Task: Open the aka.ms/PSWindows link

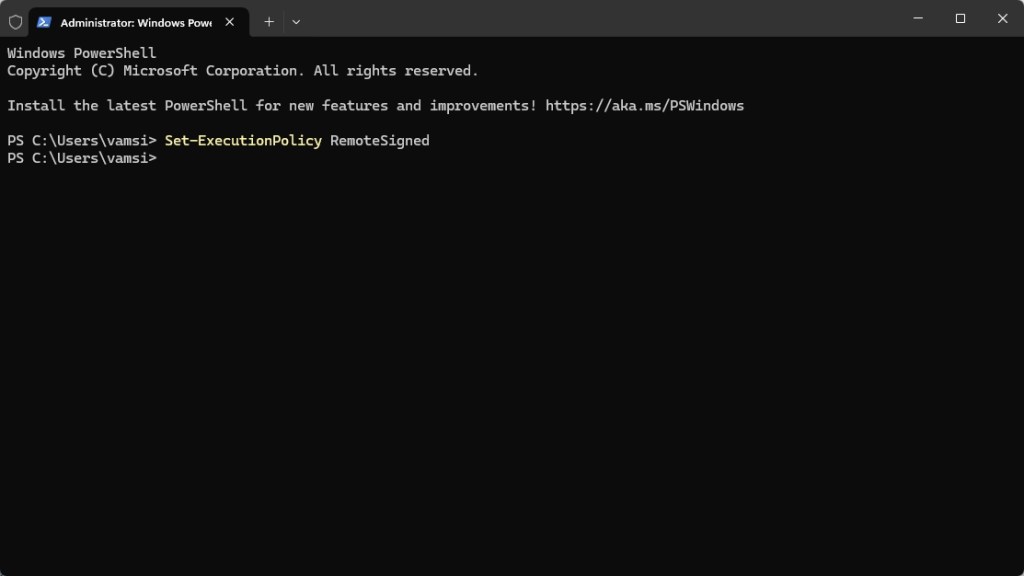Action: coord(644,106)
